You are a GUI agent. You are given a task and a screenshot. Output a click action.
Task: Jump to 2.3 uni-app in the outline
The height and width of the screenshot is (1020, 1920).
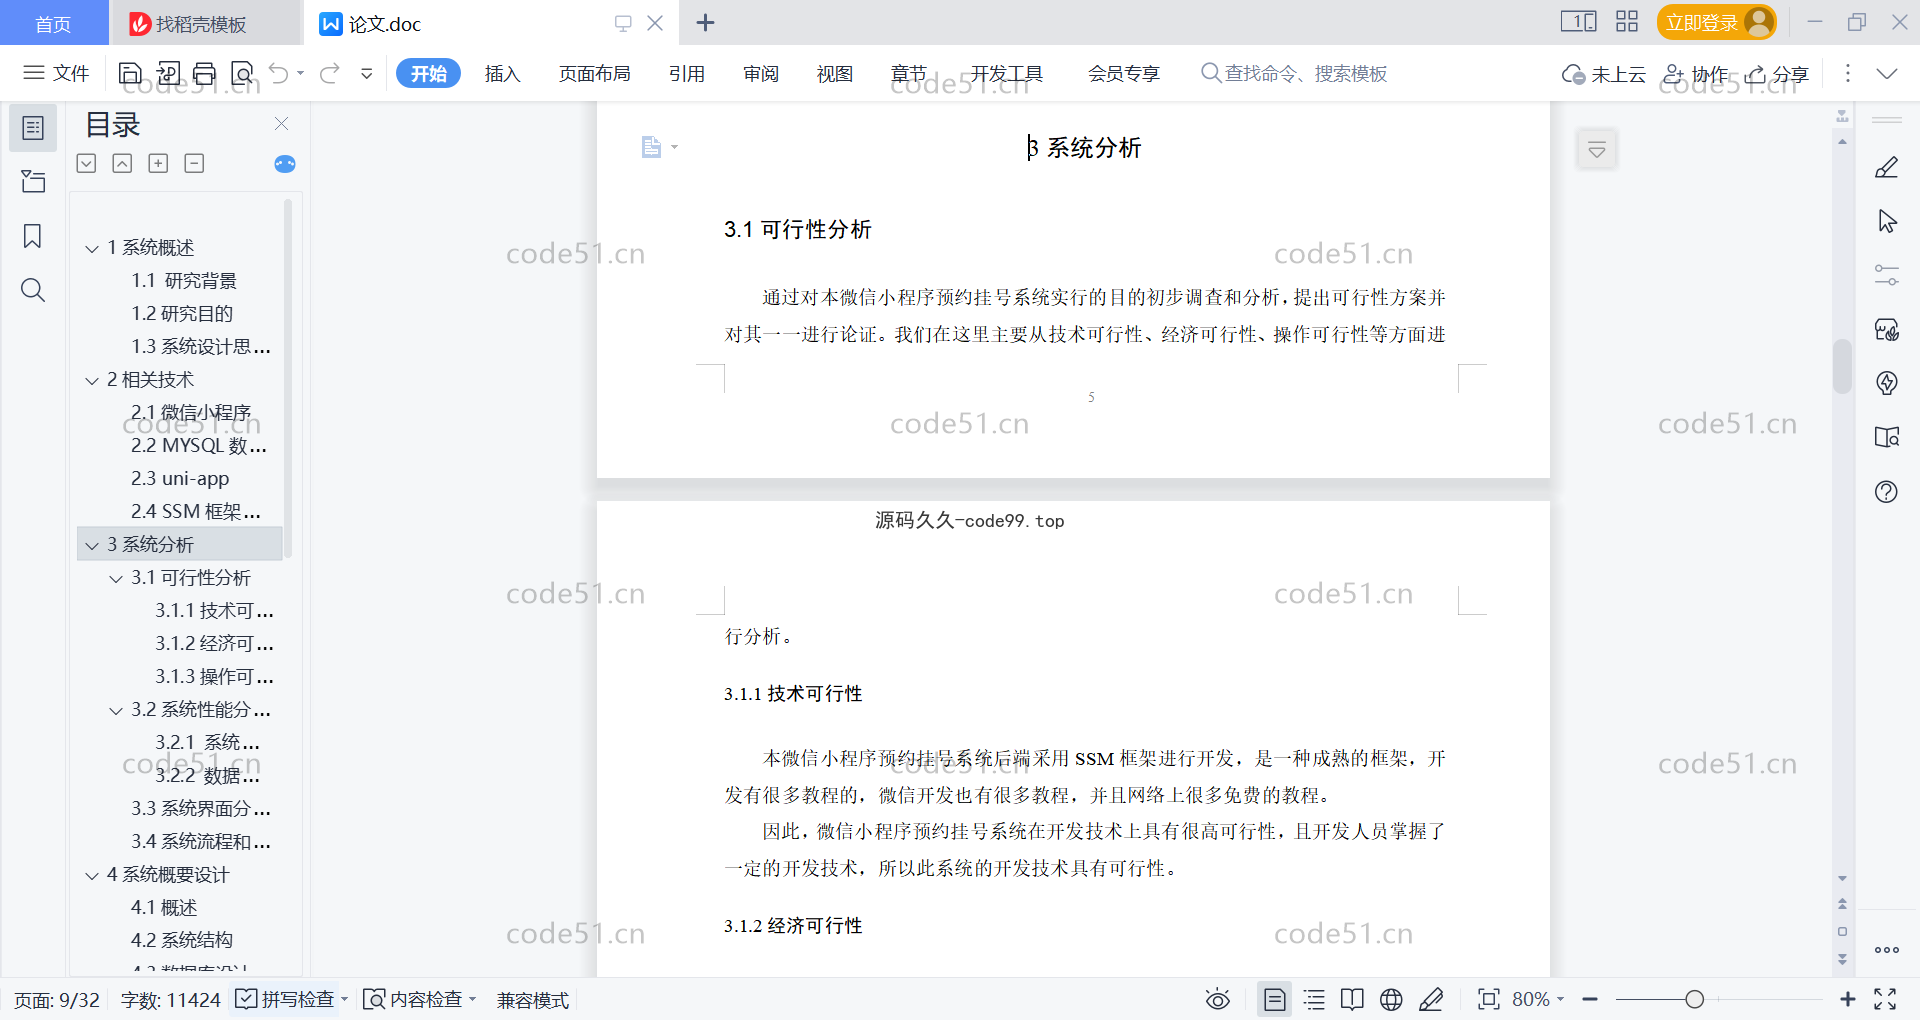180,479
